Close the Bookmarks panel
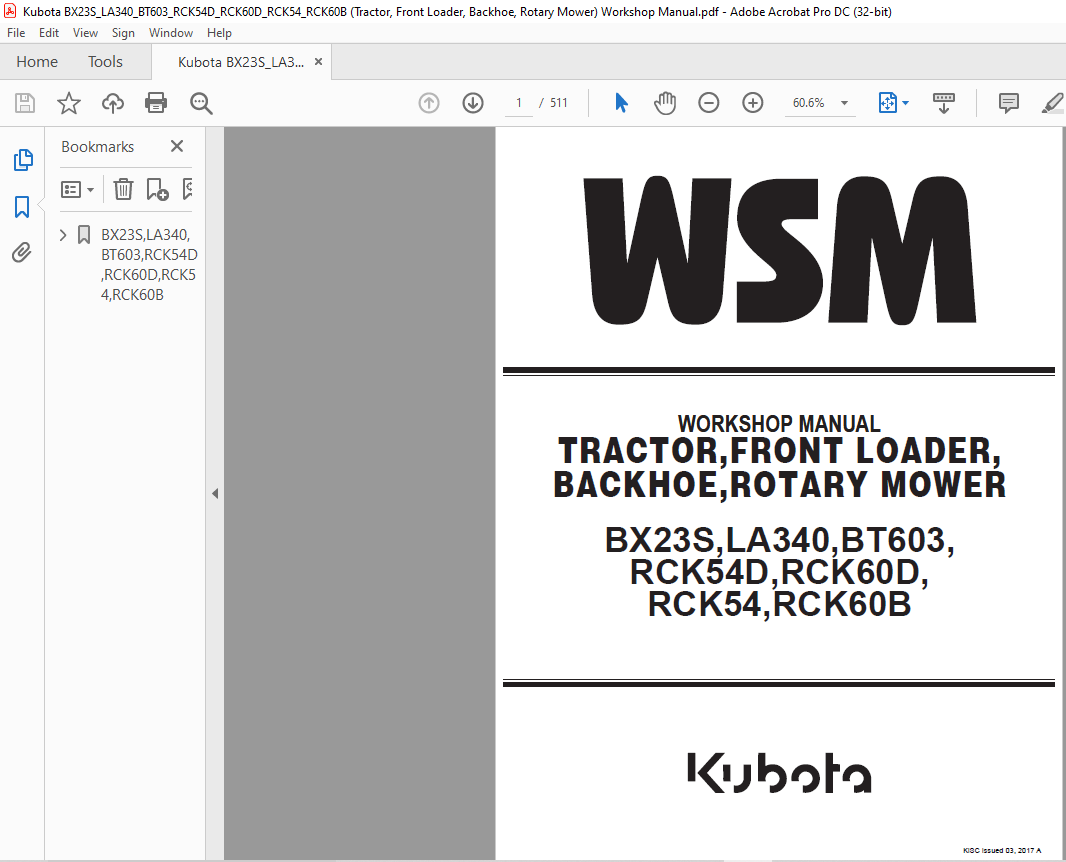The height and width of the screenshot is (862, 1066). click(x=177, y=146)
